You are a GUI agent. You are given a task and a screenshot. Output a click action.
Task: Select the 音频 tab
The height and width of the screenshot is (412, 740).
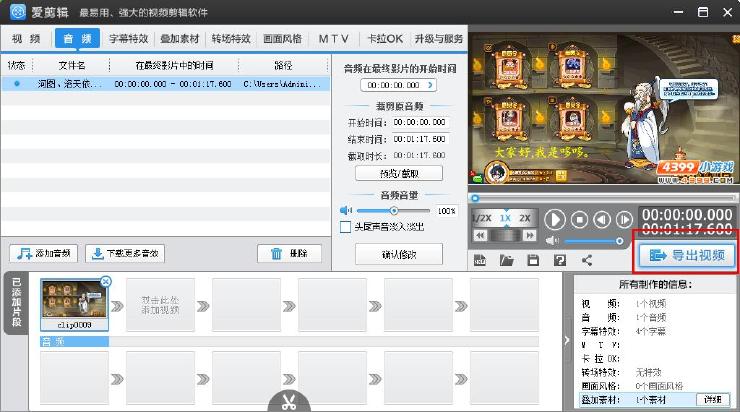(77, 38)
